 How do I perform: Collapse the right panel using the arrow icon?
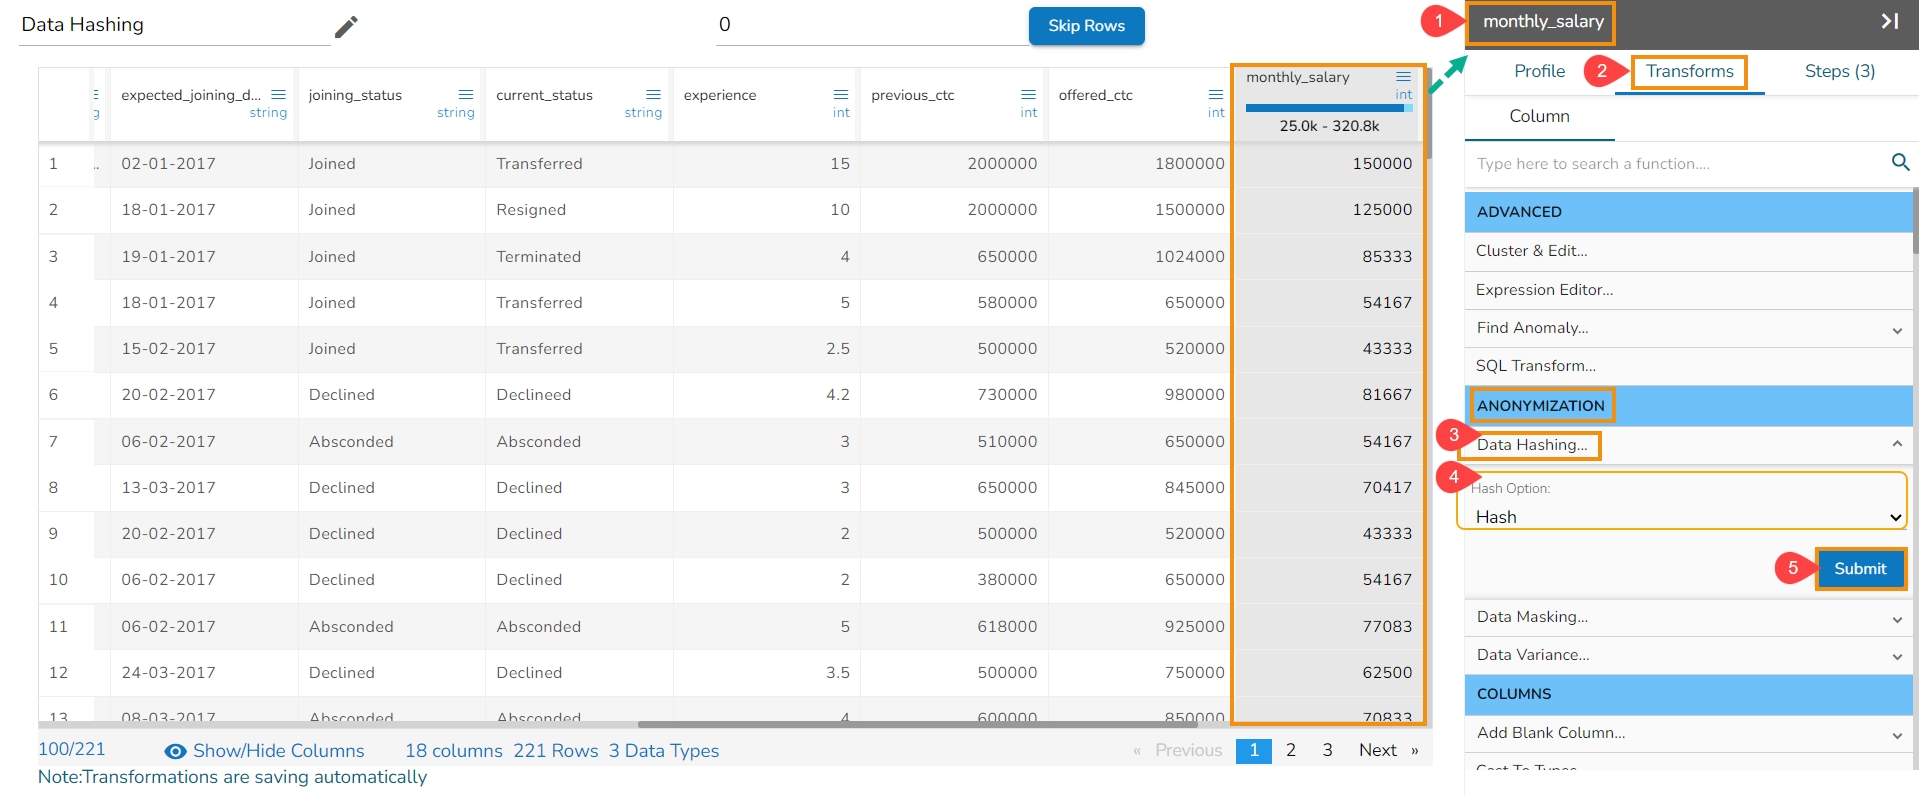coord(1889,21)
